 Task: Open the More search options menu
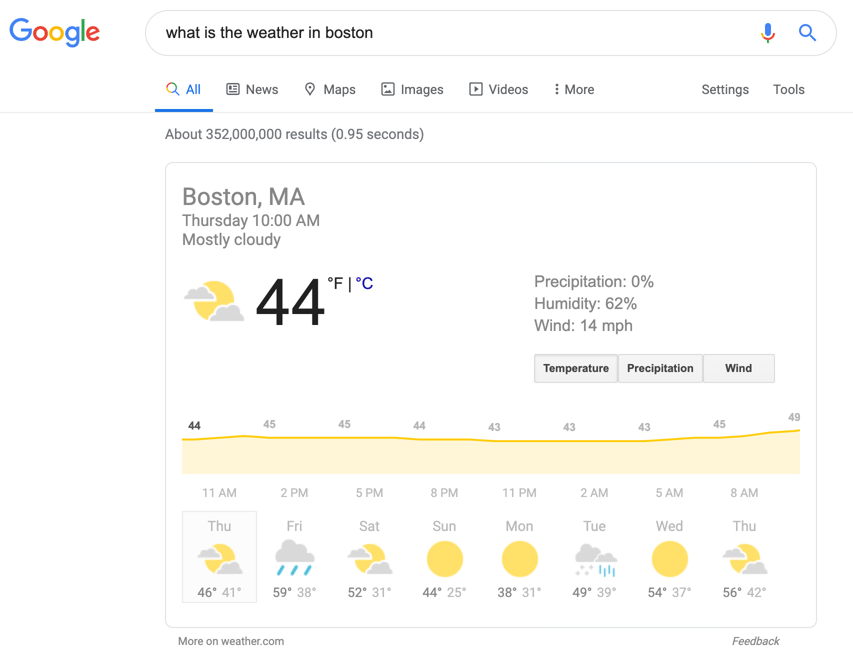pos(572,89)
